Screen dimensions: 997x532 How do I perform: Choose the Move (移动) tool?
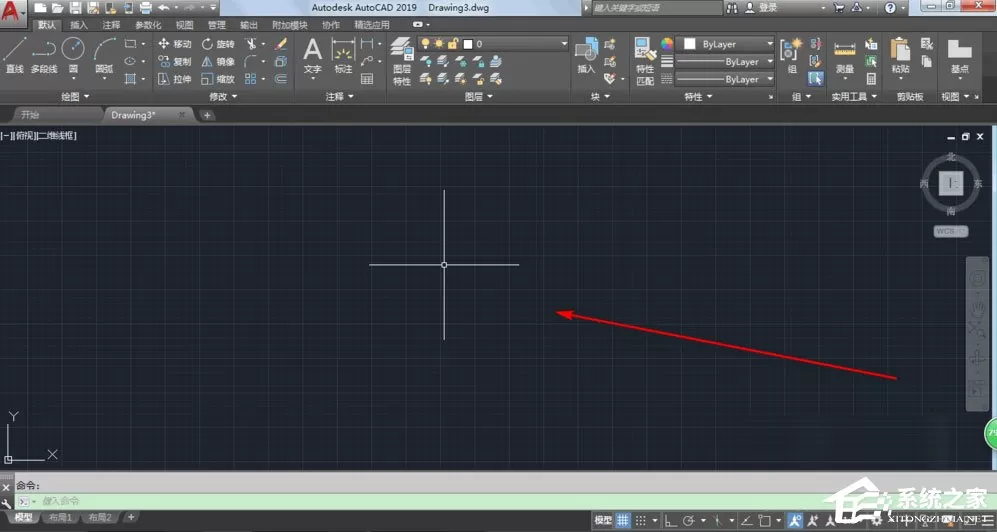point(175,44)
